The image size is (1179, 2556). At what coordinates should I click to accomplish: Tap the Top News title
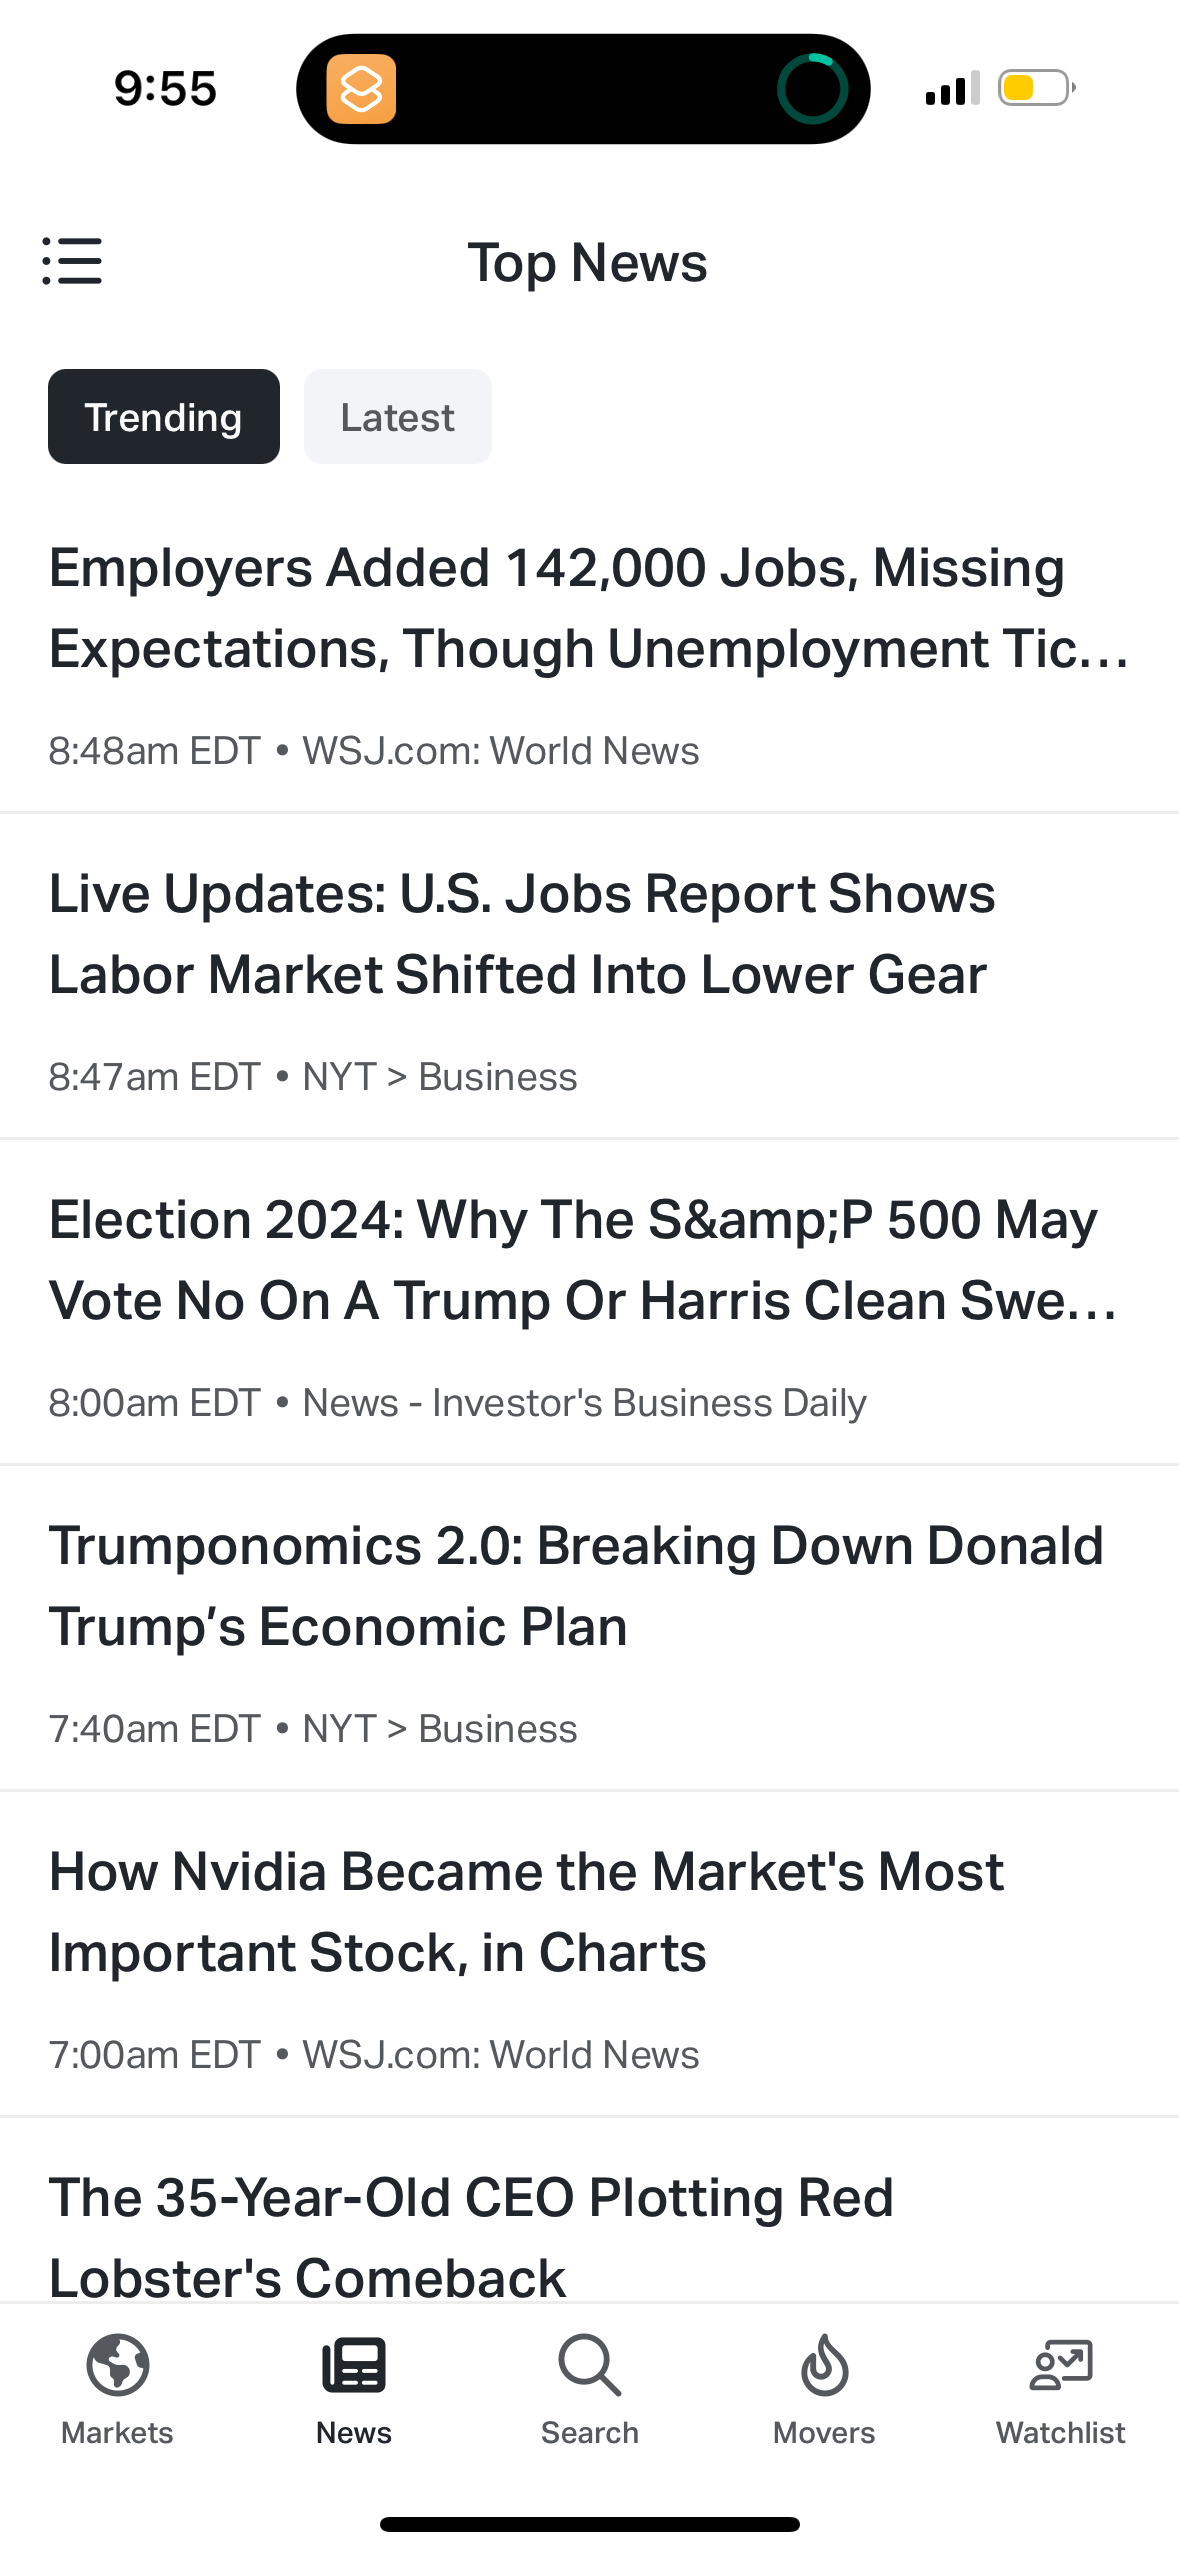588,263
